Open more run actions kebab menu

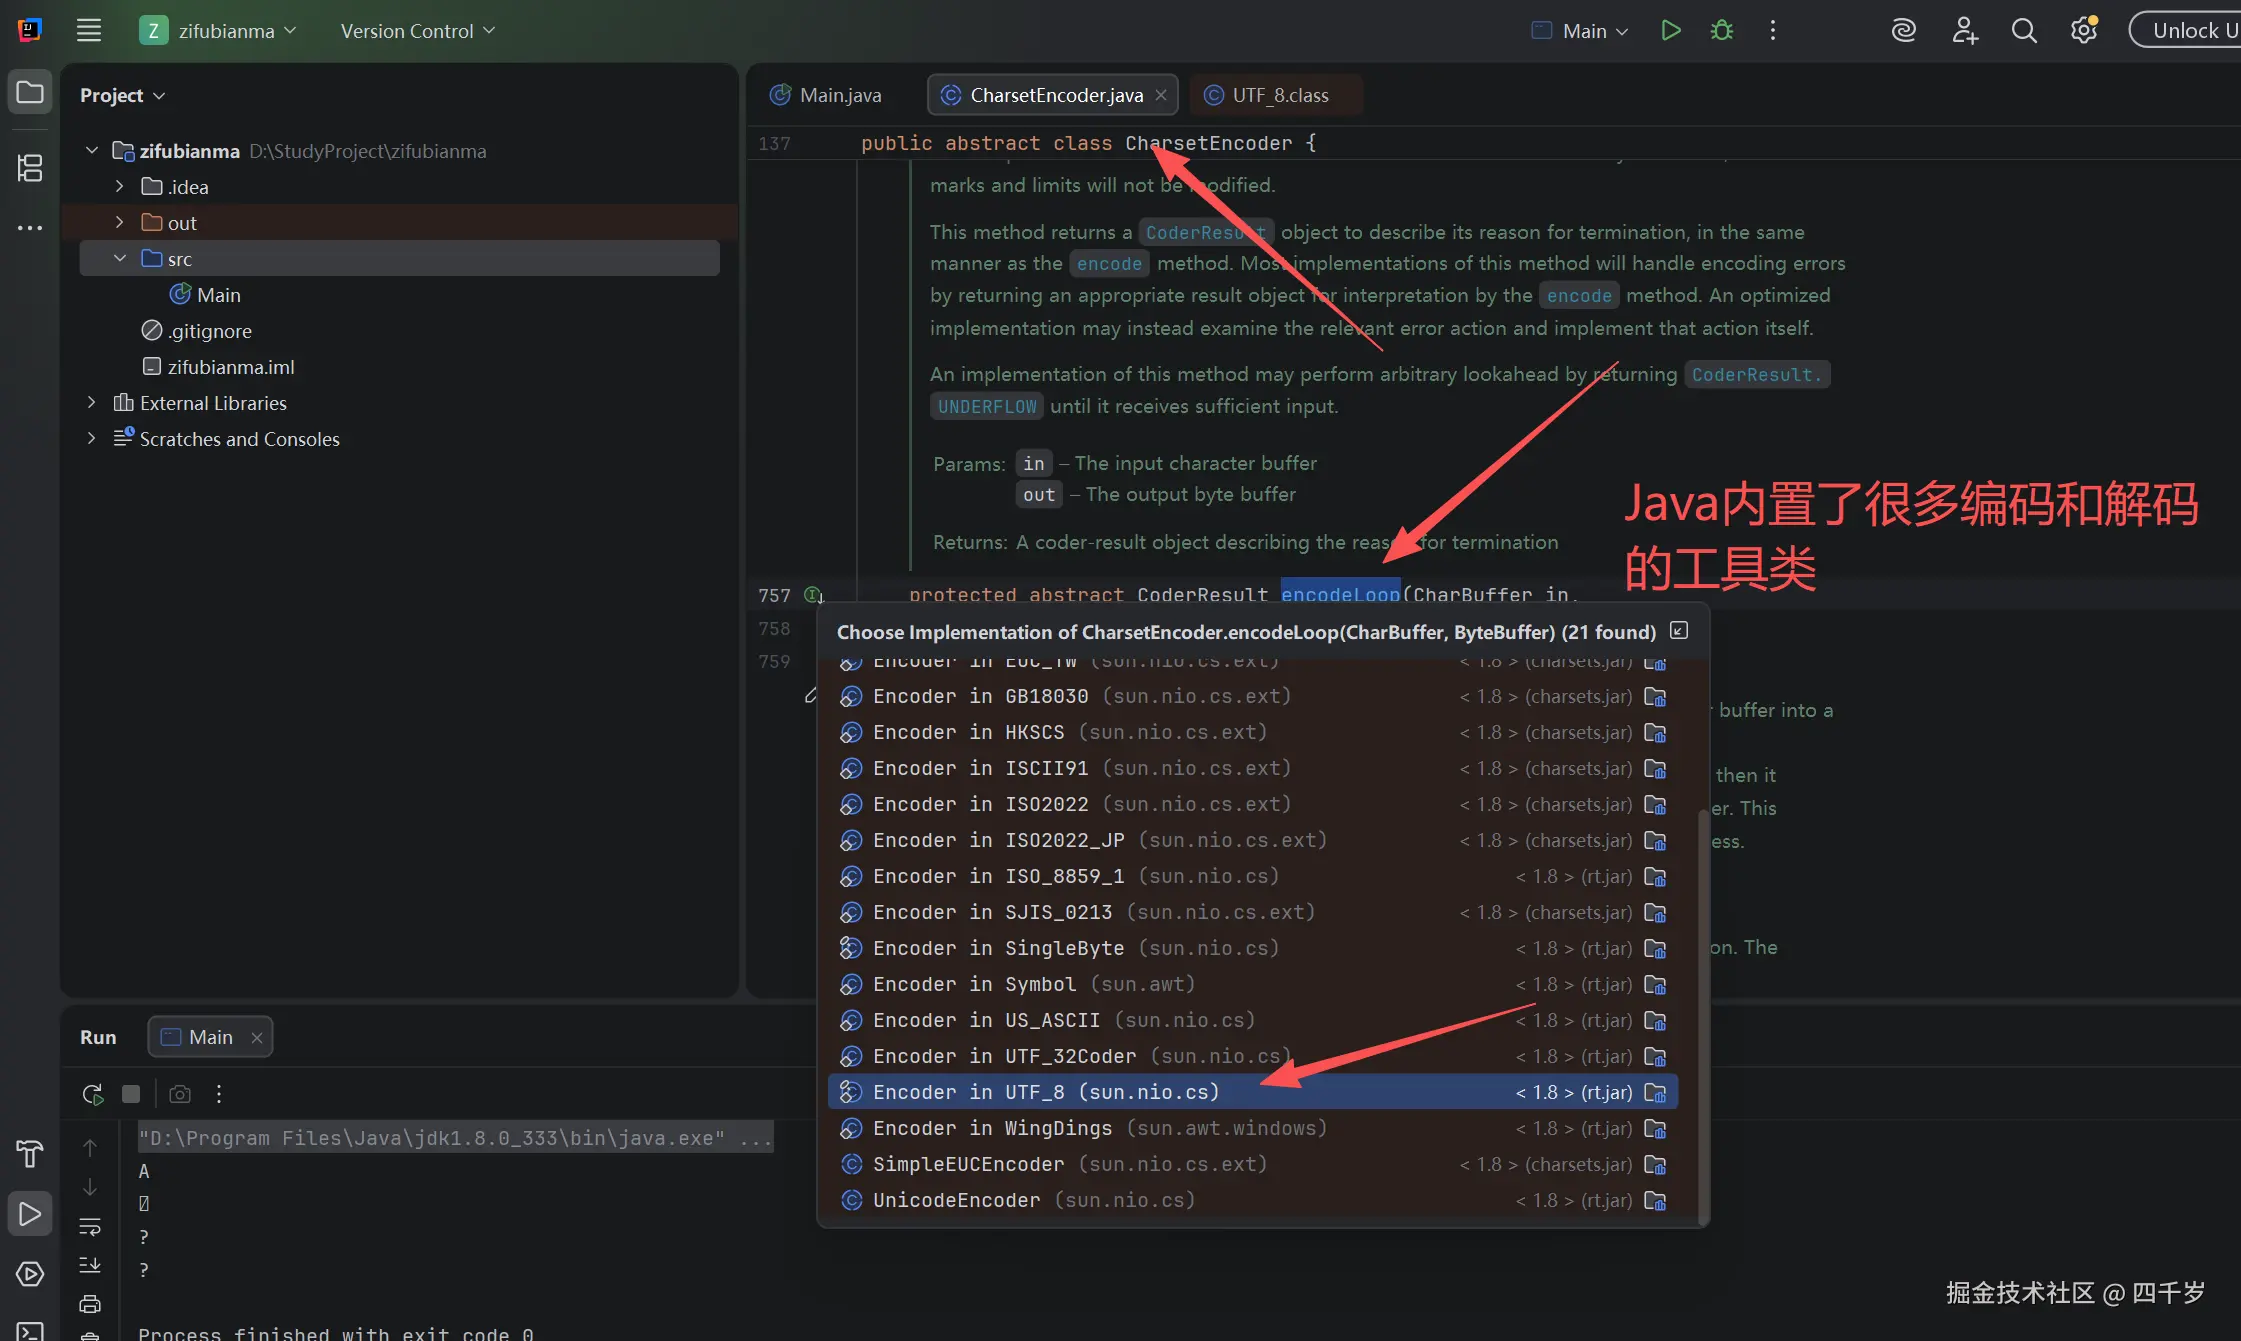click(x=1772, y=30)
